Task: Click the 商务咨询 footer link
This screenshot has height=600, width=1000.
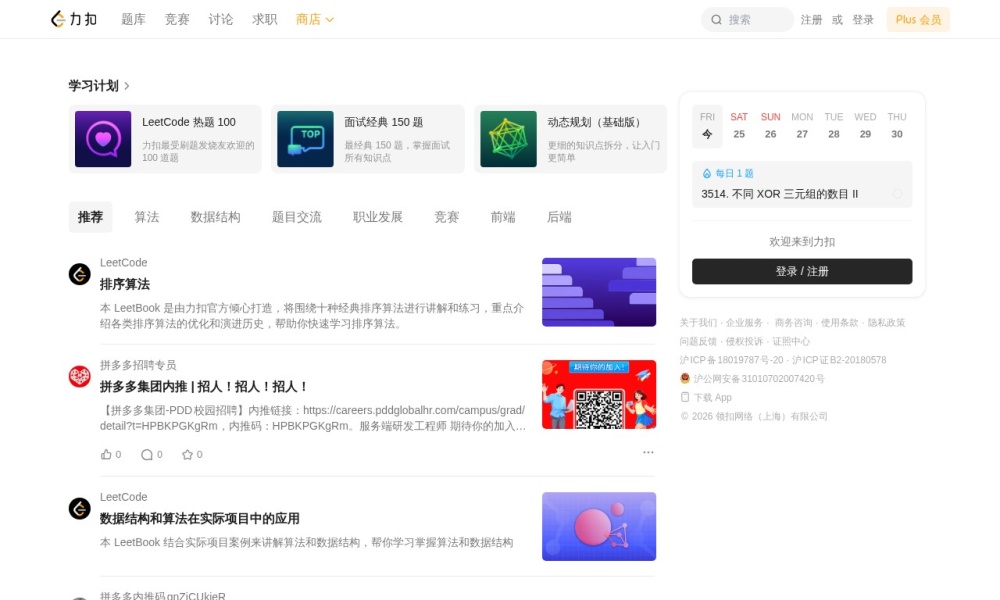Action: (x=793, y=323)
